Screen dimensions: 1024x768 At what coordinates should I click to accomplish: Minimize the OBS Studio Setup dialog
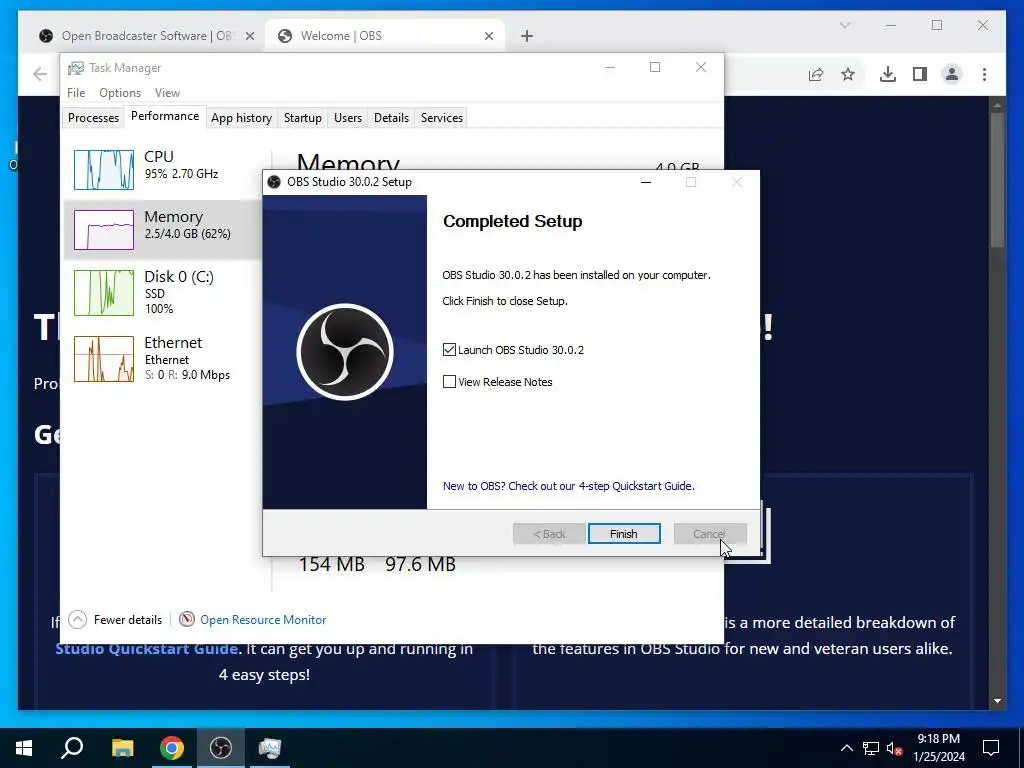tap(646, 182)
